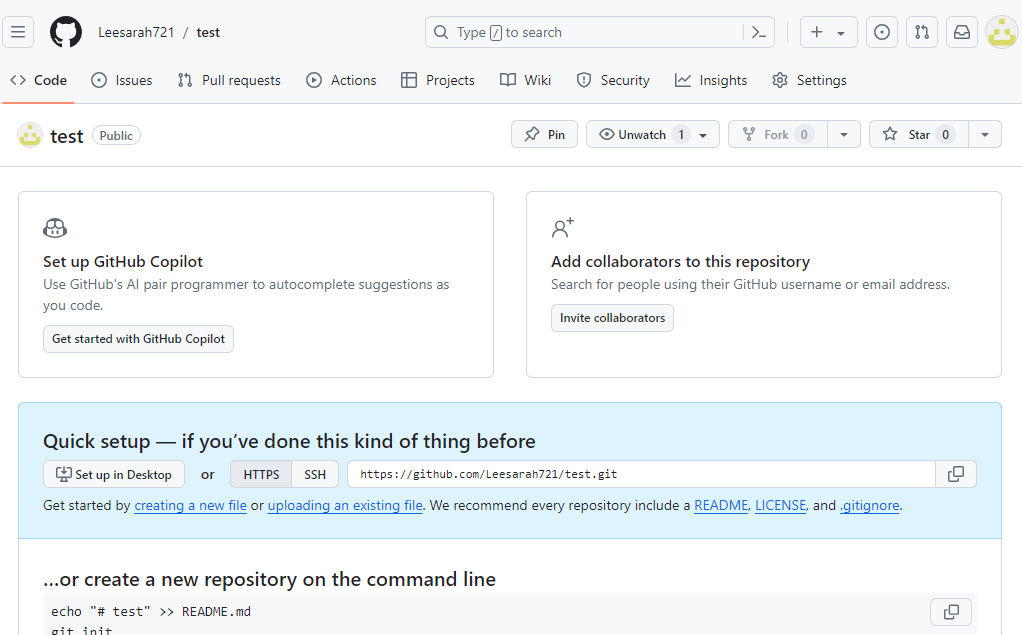Switch to the Security tab

[x=613, y=80]
